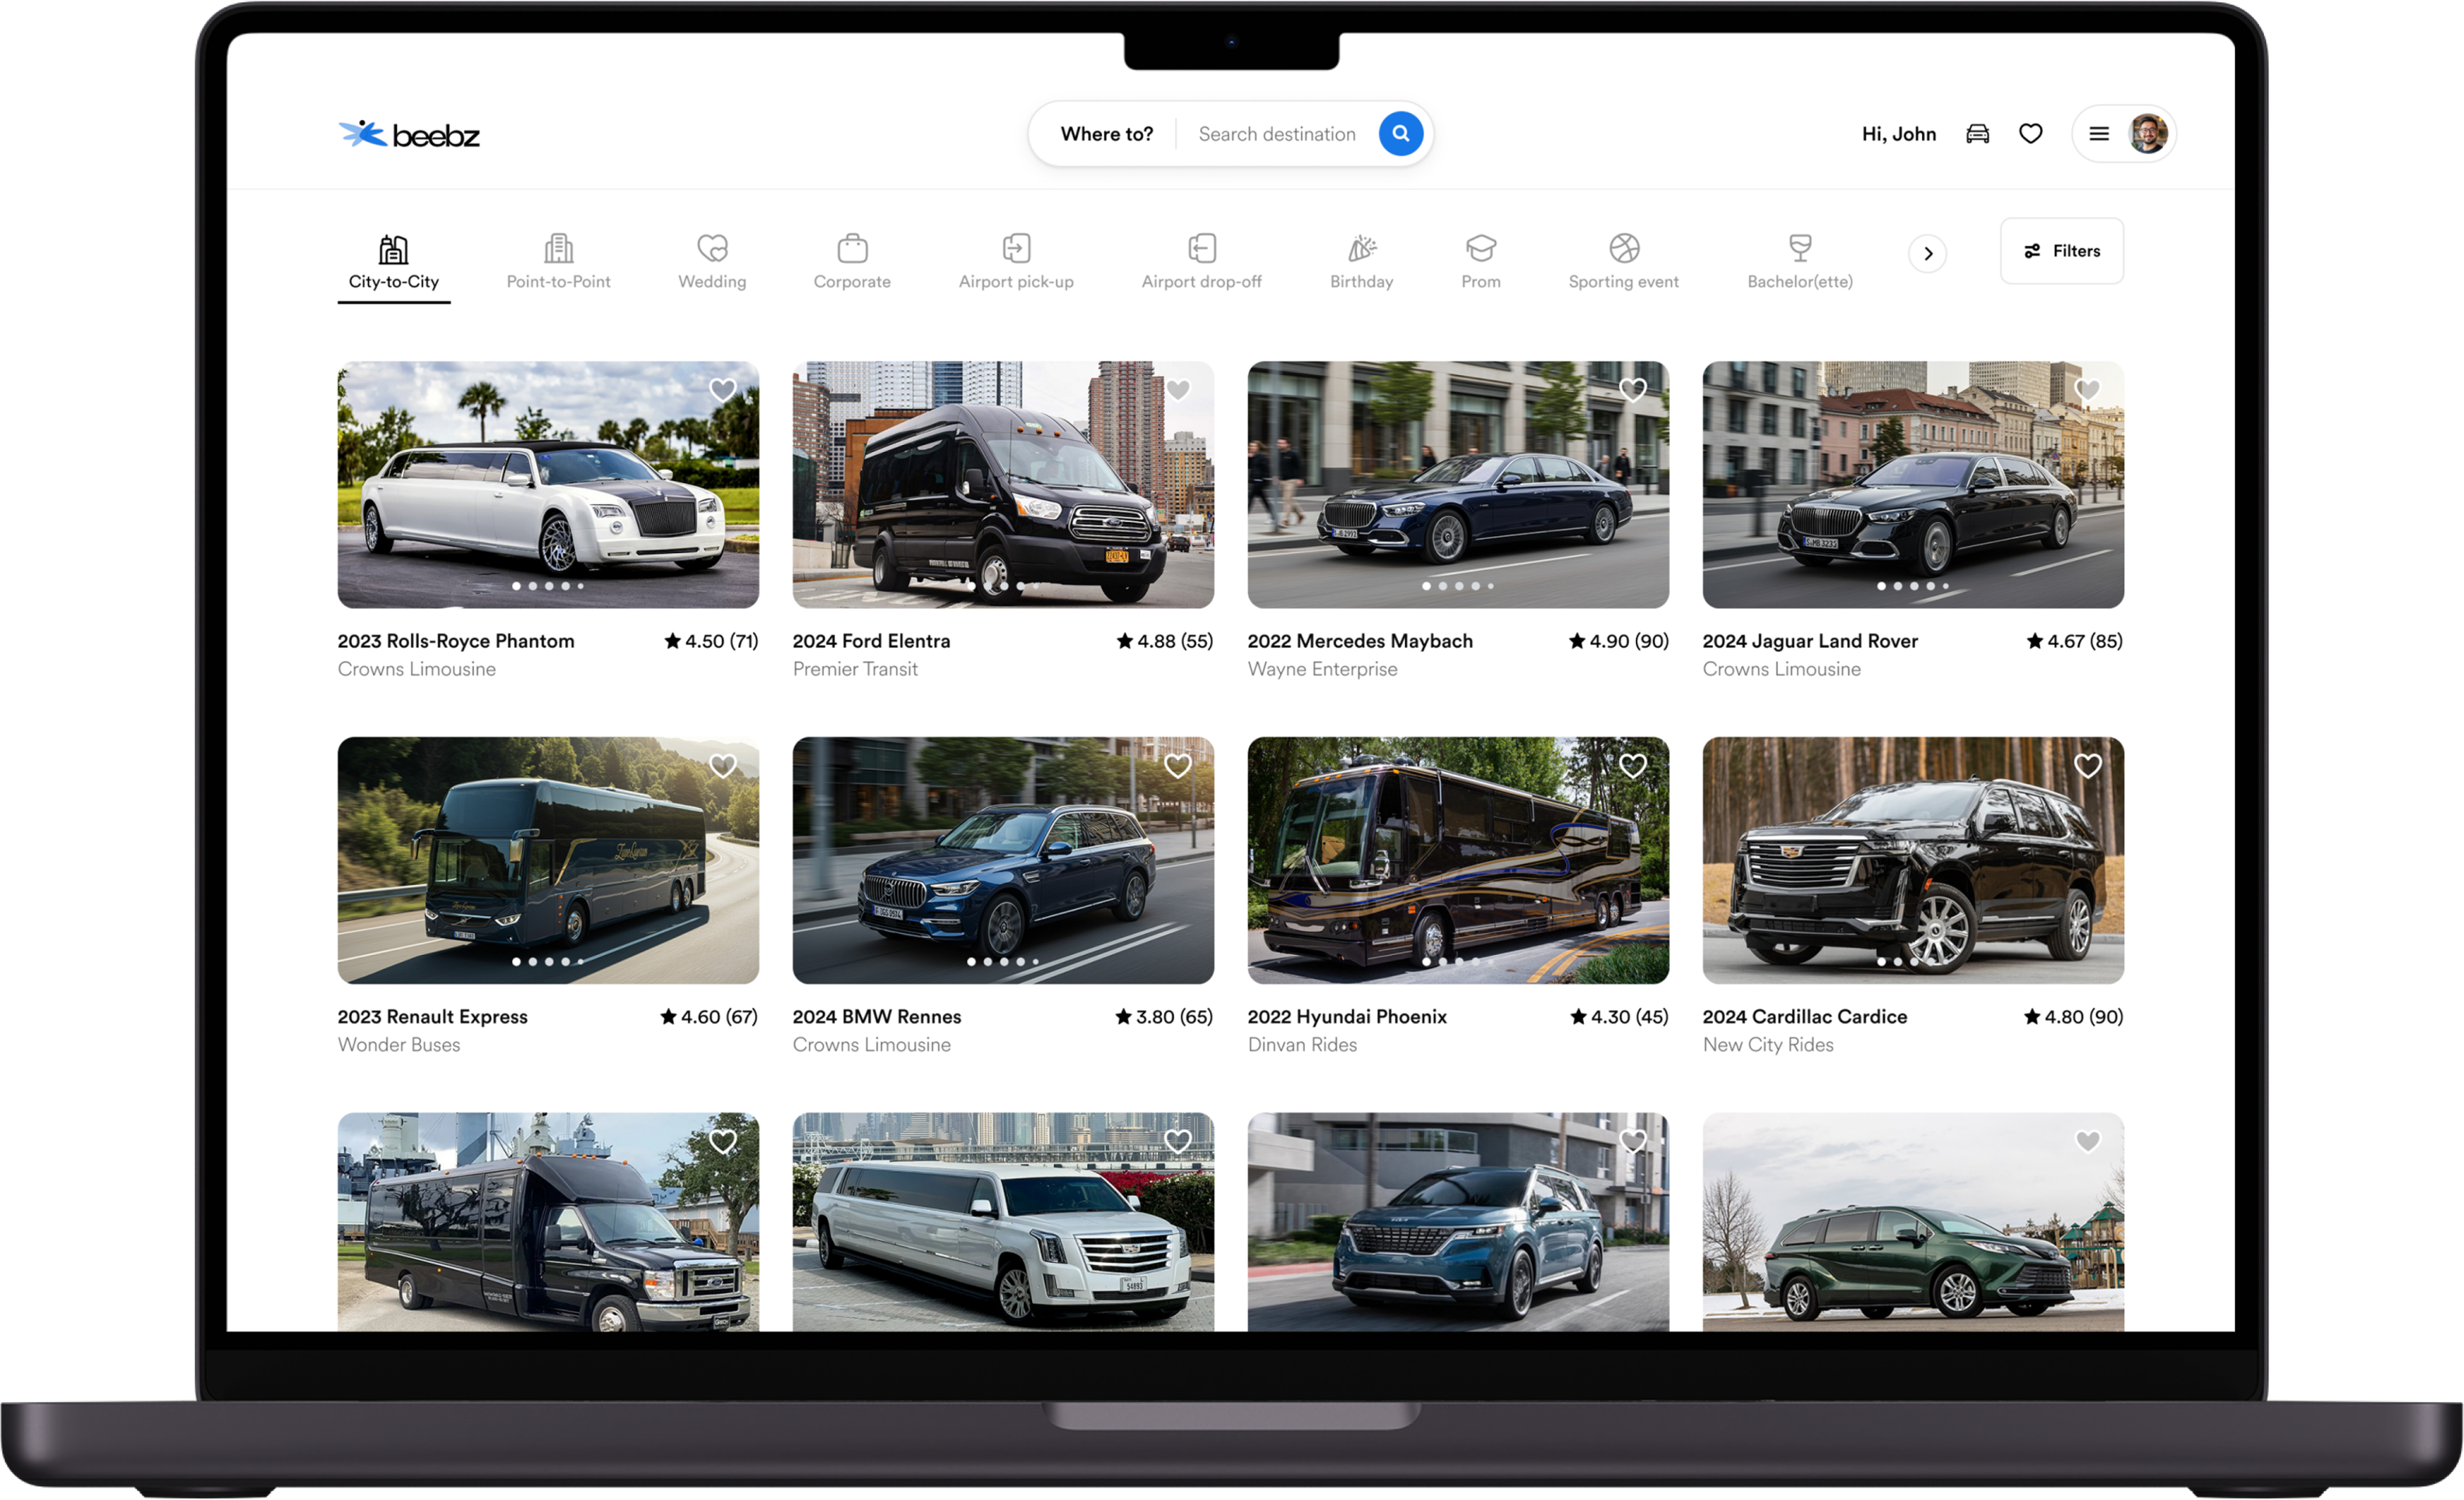
Task: Click the Dinvan Rides provider name
Action: click(x=1303, y=1045)
